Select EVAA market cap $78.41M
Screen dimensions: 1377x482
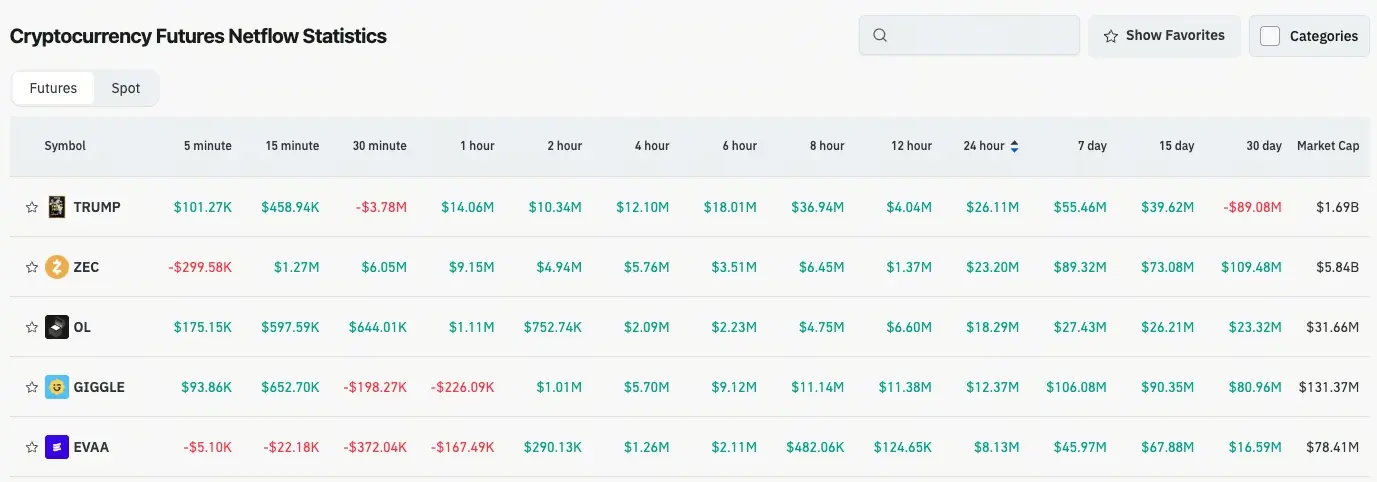click(x=1333, y=447)
